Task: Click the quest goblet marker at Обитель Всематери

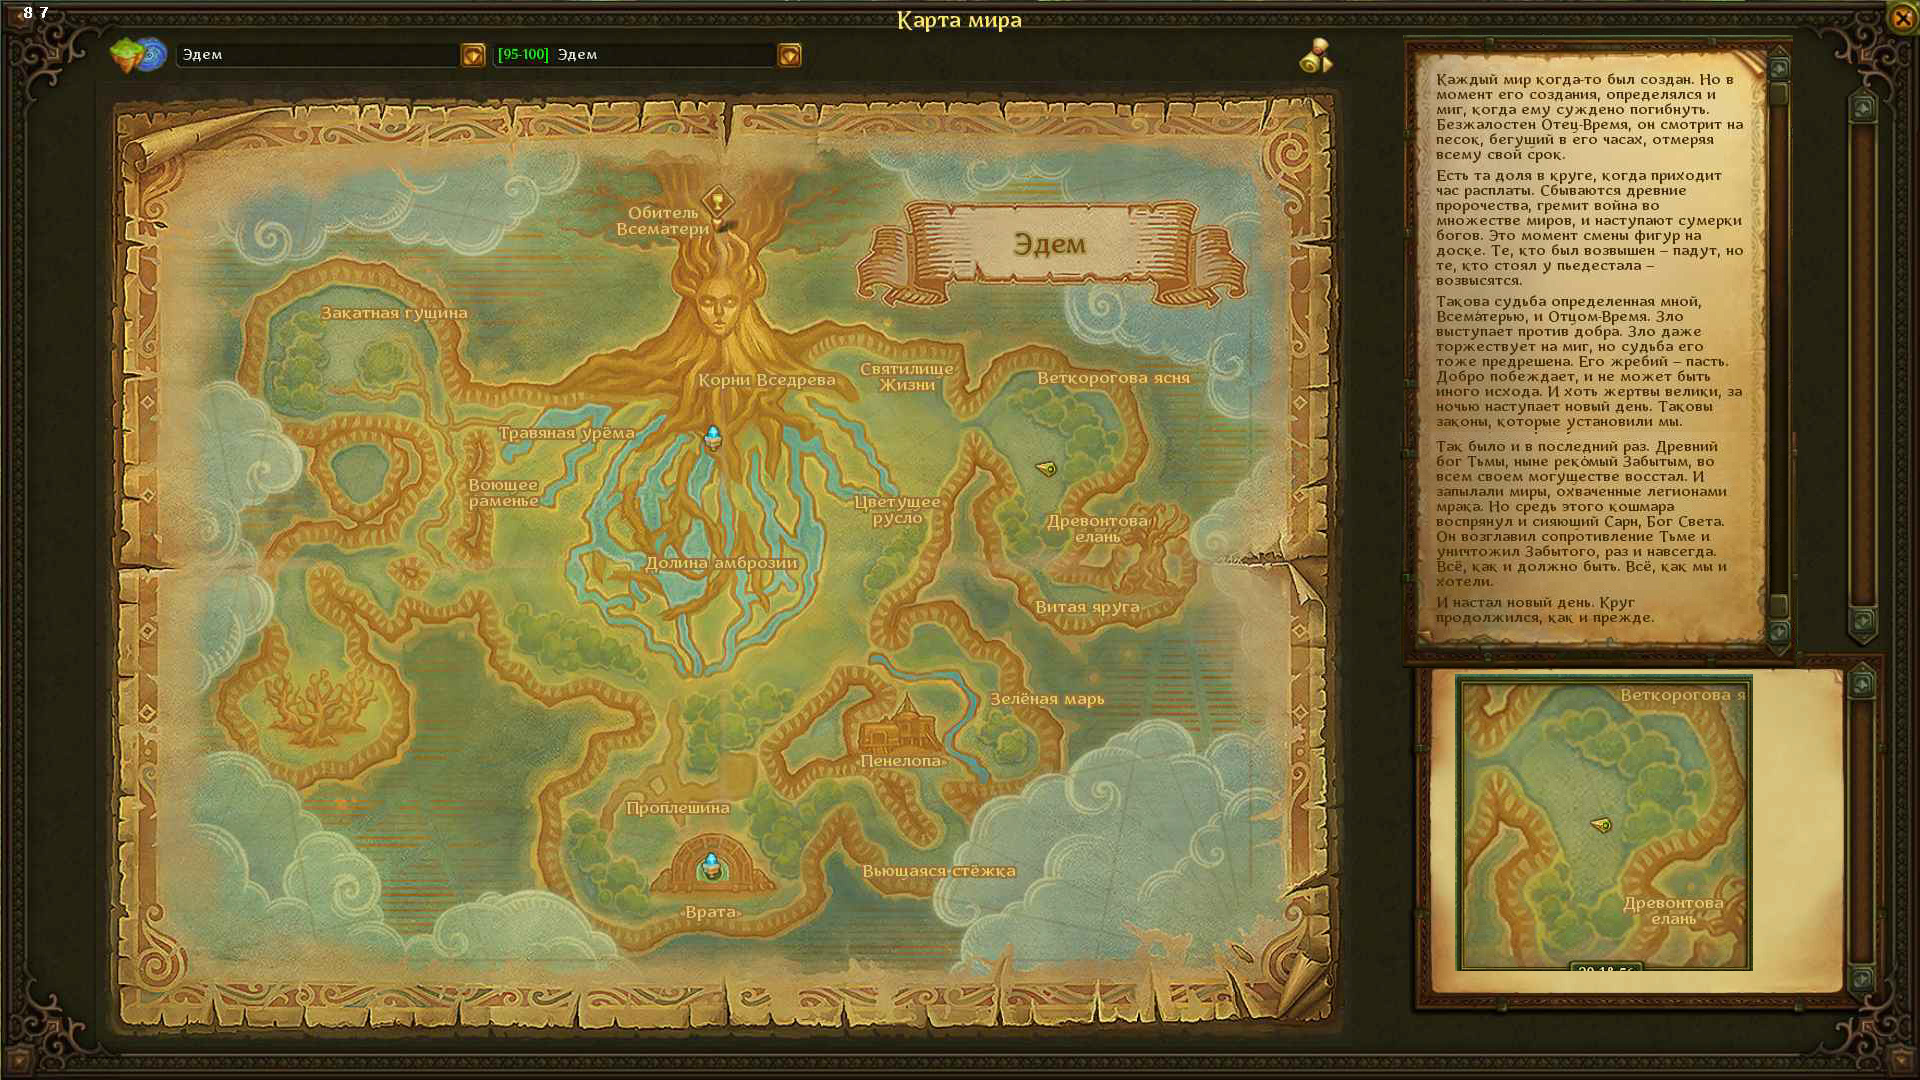Action: click(717, 201)
